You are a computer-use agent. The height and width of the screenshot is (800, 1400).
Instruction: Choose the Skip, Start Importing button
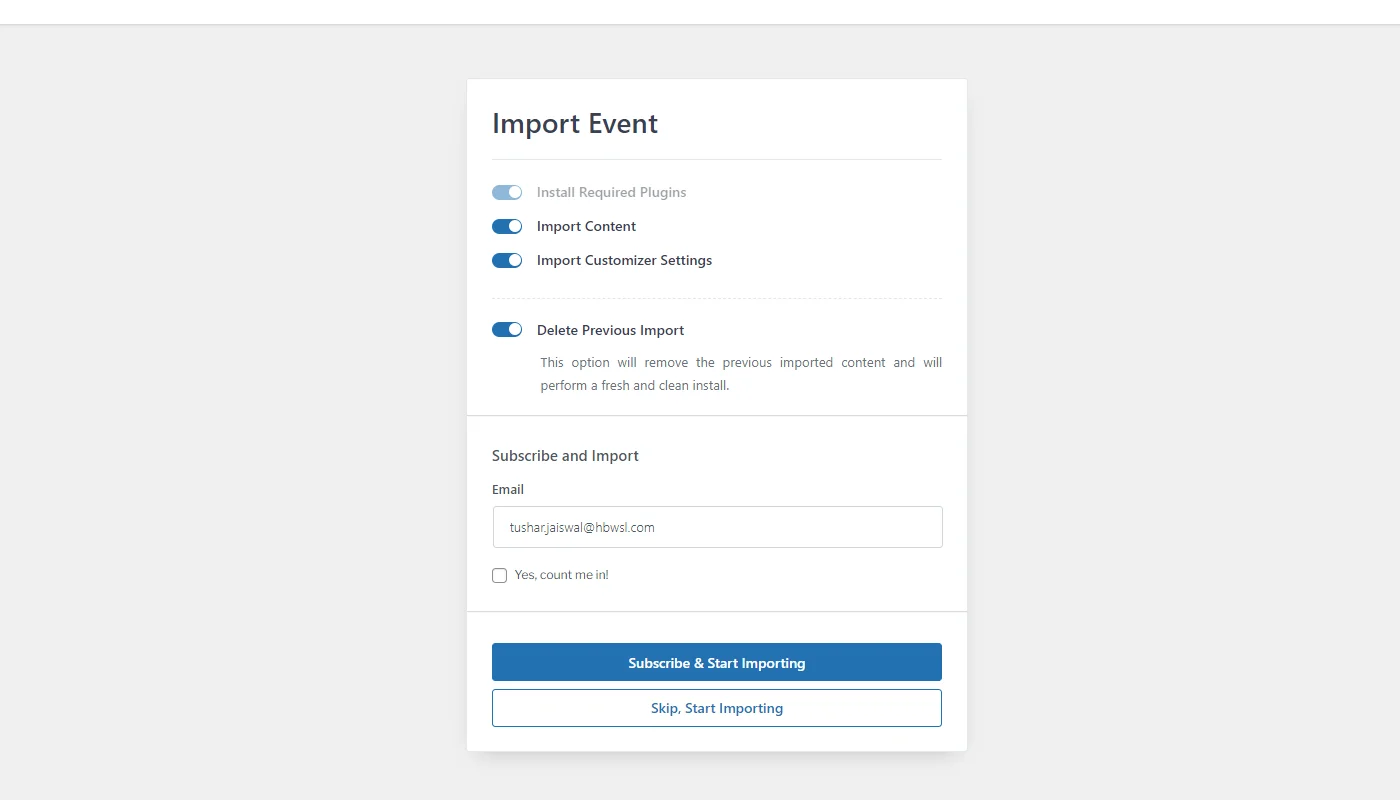tap(717, 708)
